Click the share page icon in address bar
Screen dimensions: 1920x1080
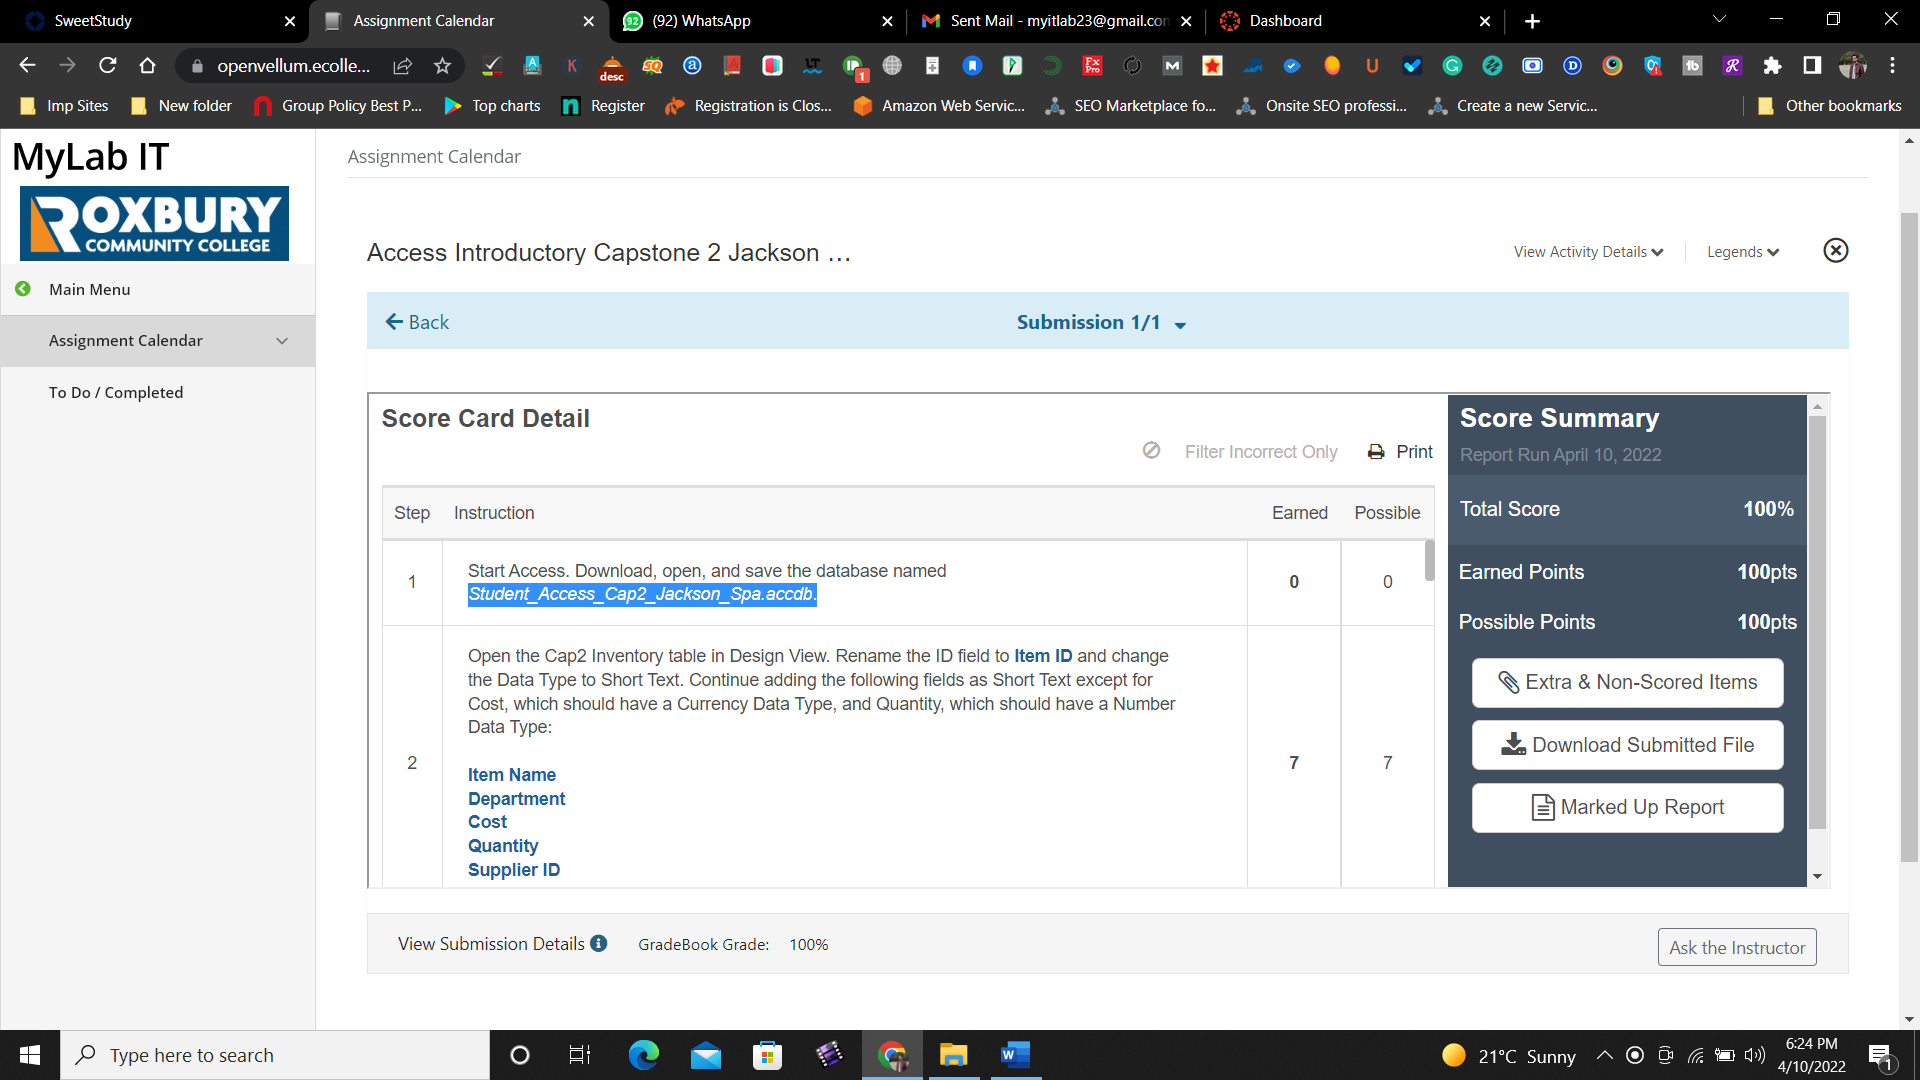[402, 66]
